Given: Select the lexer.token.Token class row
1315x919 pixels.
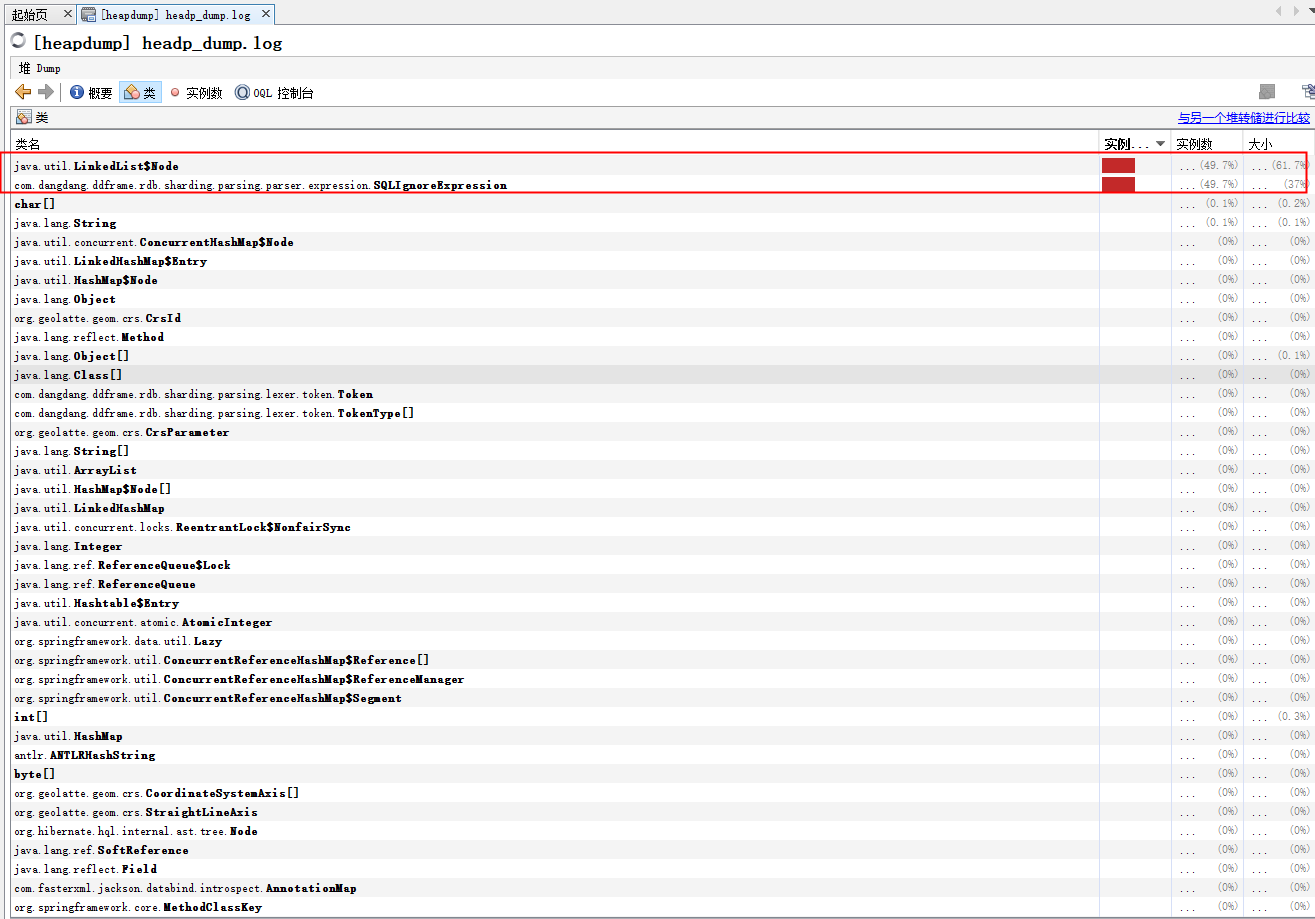Looking at the screenshot, I should click(660, 394).
